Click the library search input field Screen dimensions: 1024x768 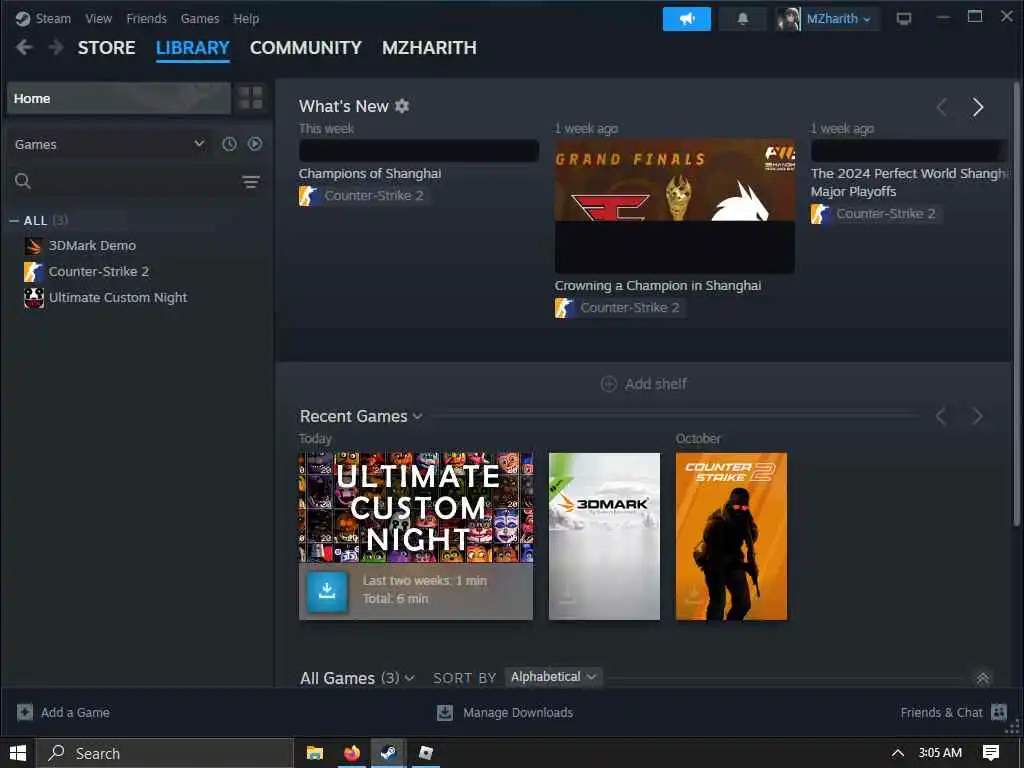pos(135,182)
